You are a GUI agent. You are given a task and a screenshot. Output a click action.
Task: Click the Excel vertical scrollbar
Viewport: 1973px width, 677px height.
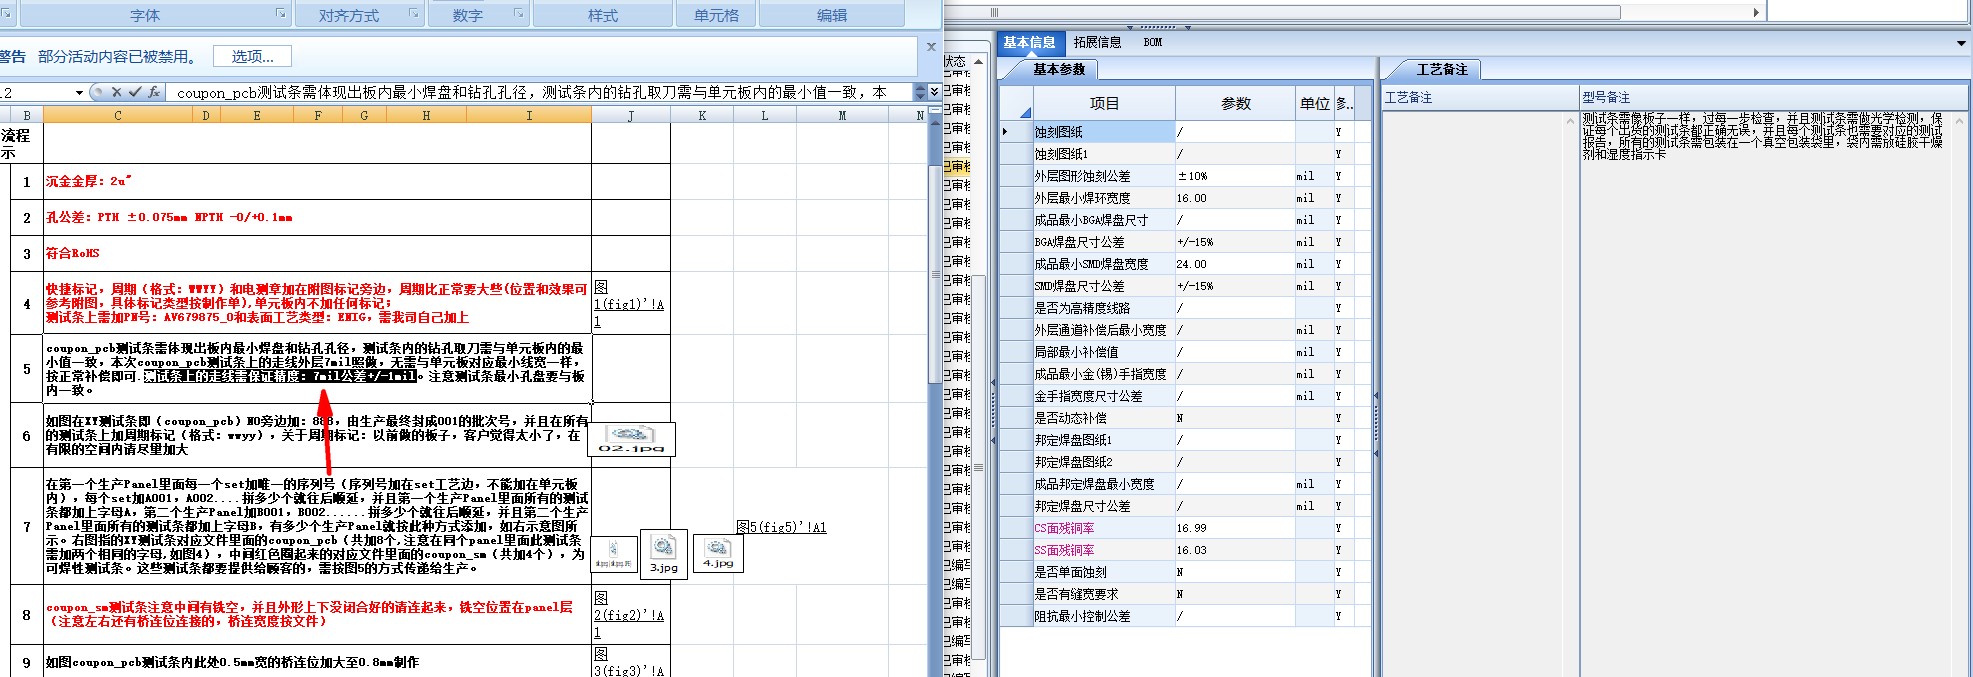[x=935, y=275]
